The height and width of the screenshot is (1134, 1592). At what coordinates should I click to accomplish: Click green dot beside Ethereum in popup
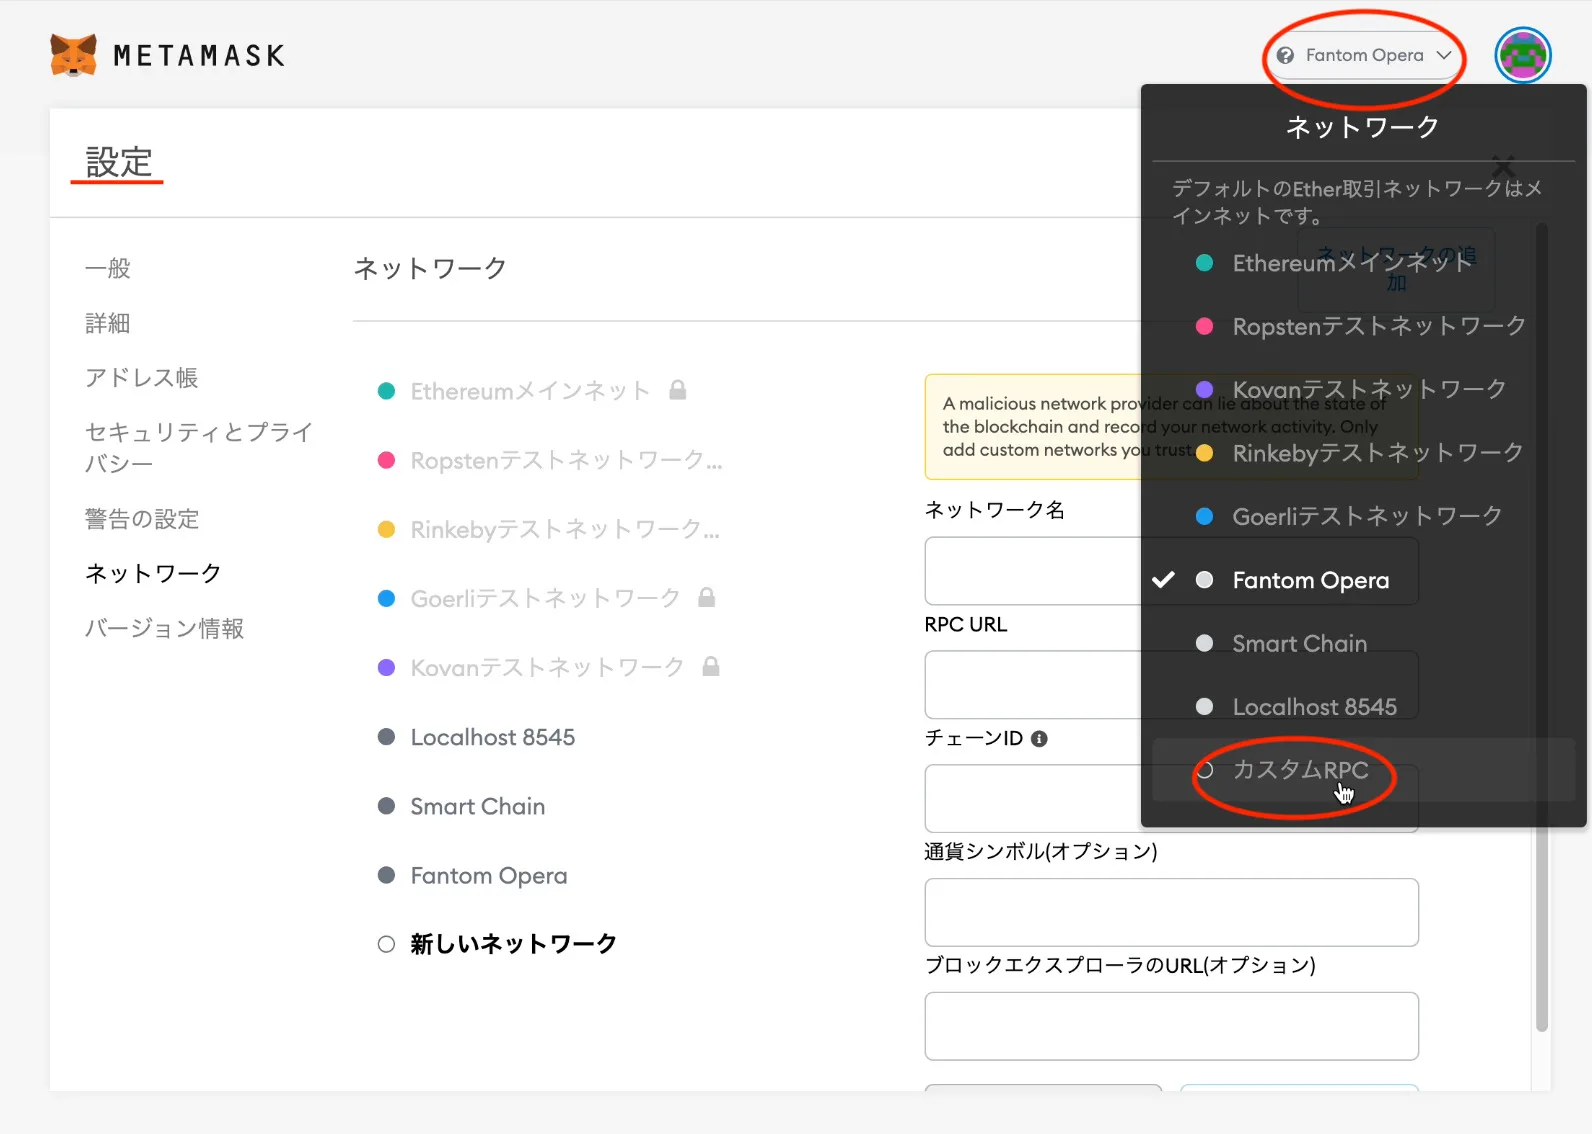pos(1204,263)
